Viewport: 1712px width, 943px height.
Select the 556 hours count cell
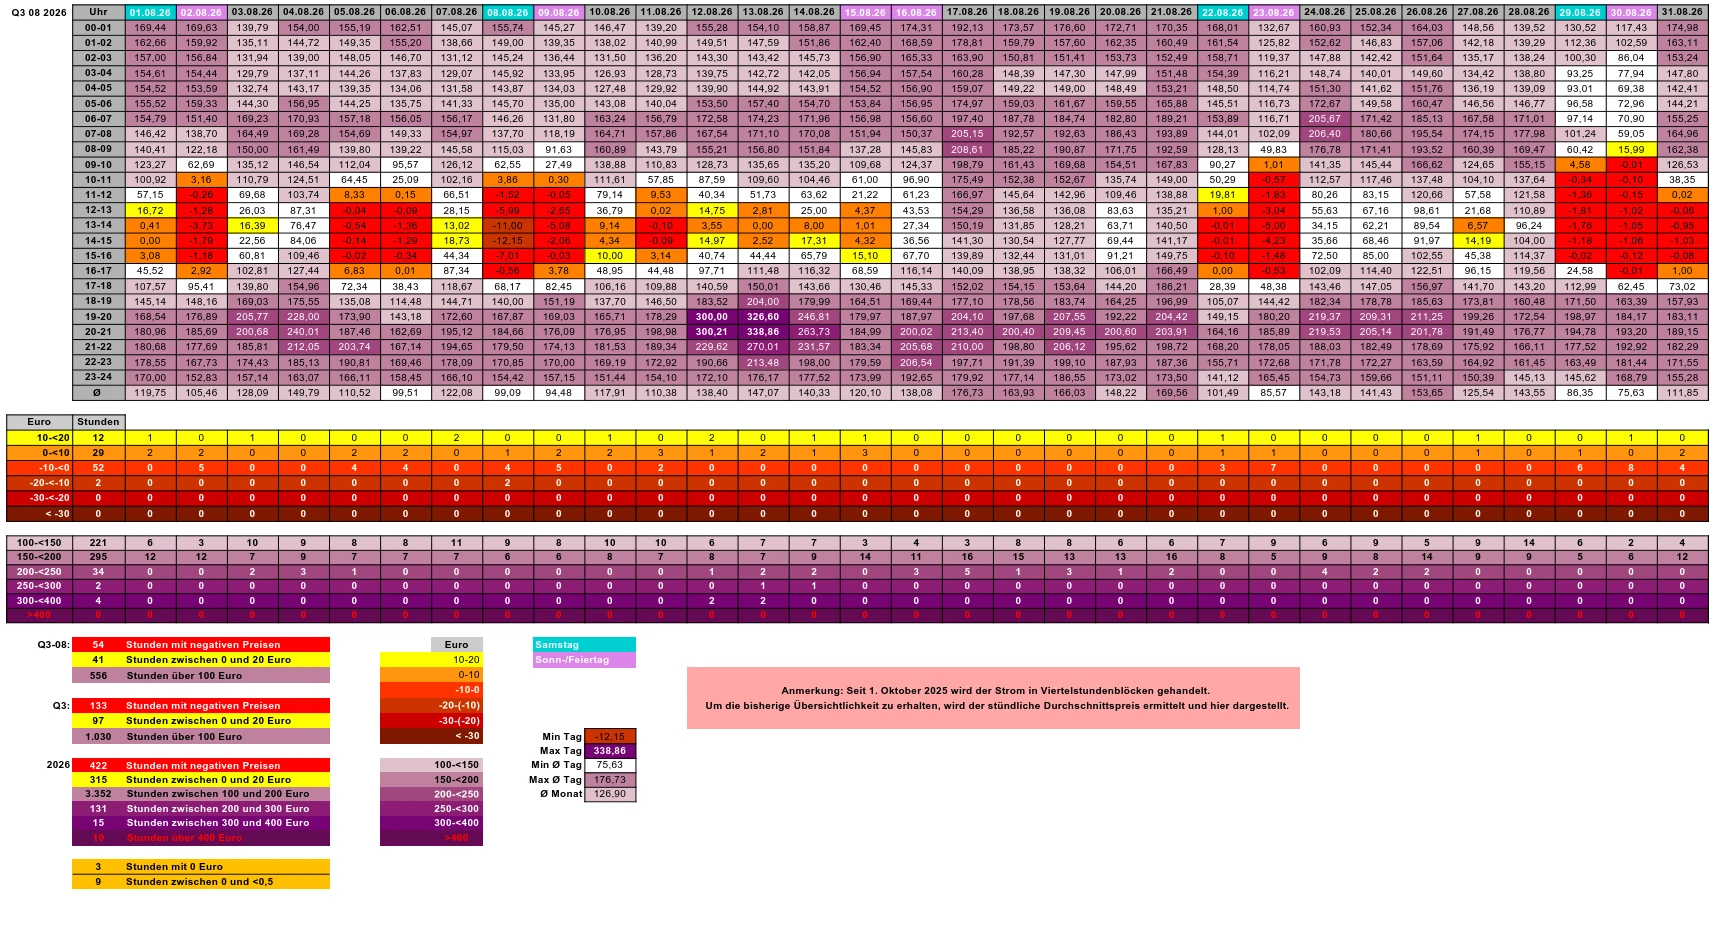pos(98,676)
